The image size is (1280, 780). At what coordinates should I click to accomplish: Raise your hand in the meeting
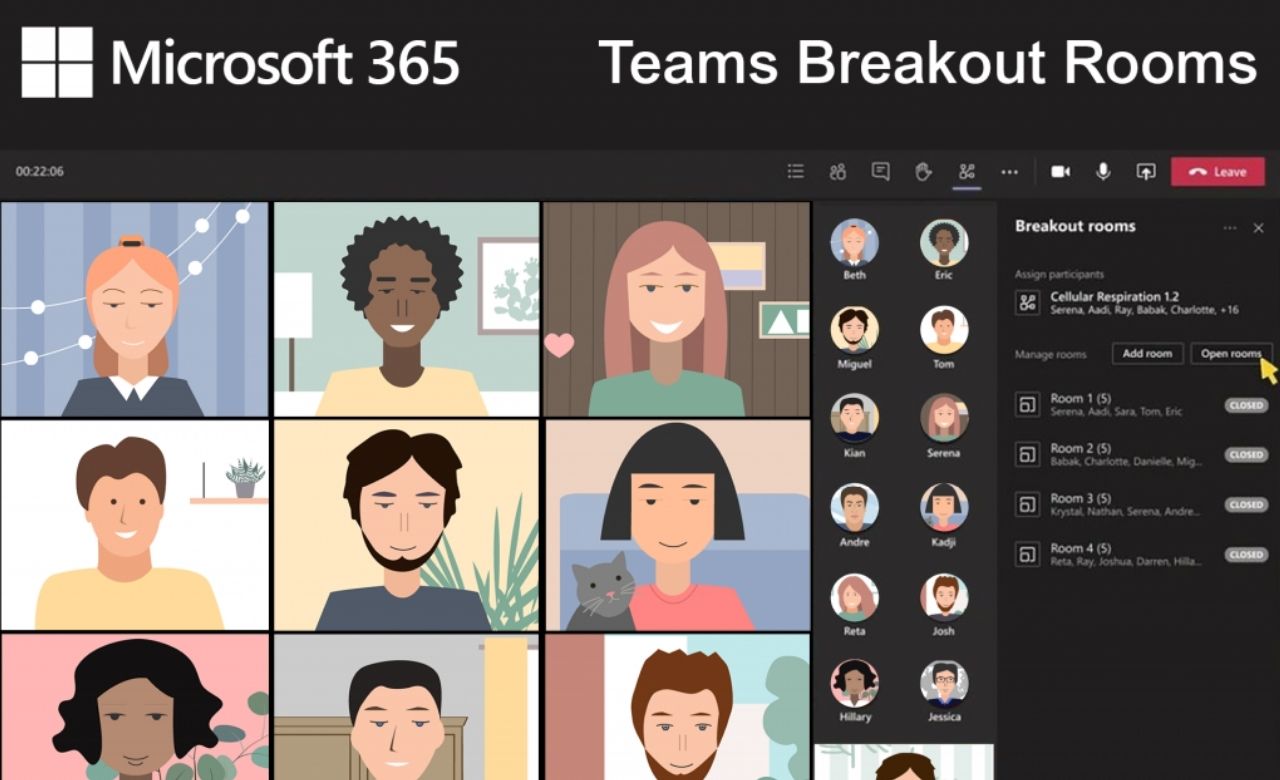(921, 171)
